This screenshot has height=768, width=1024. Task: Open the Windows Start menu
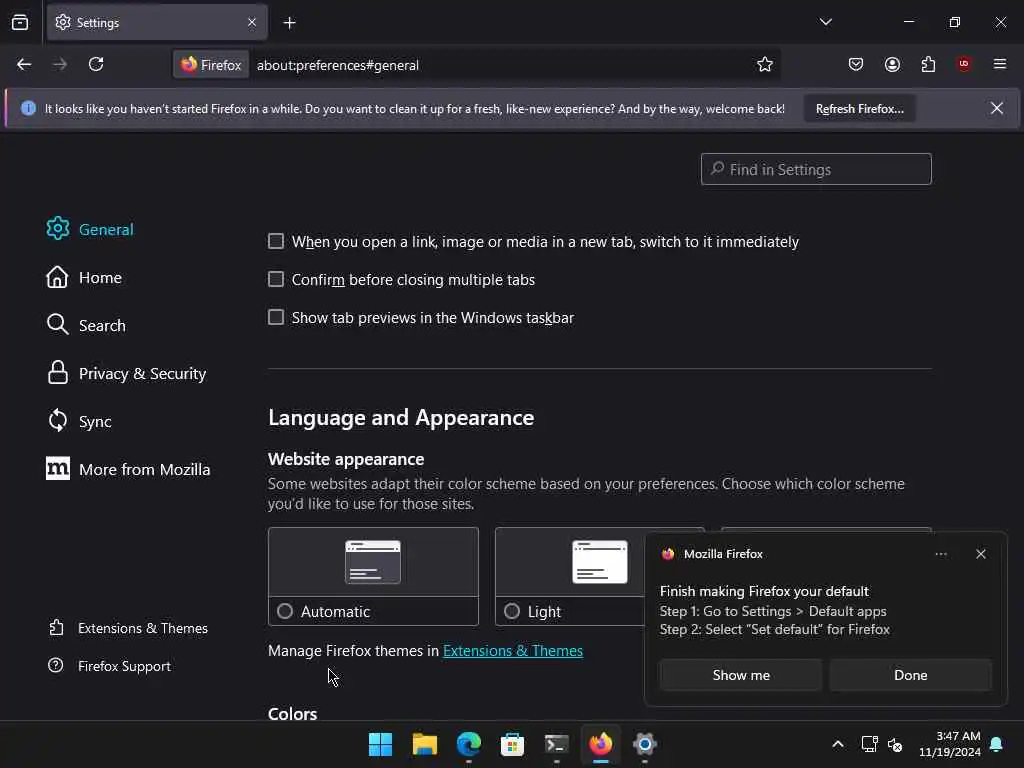pos(380,744)
